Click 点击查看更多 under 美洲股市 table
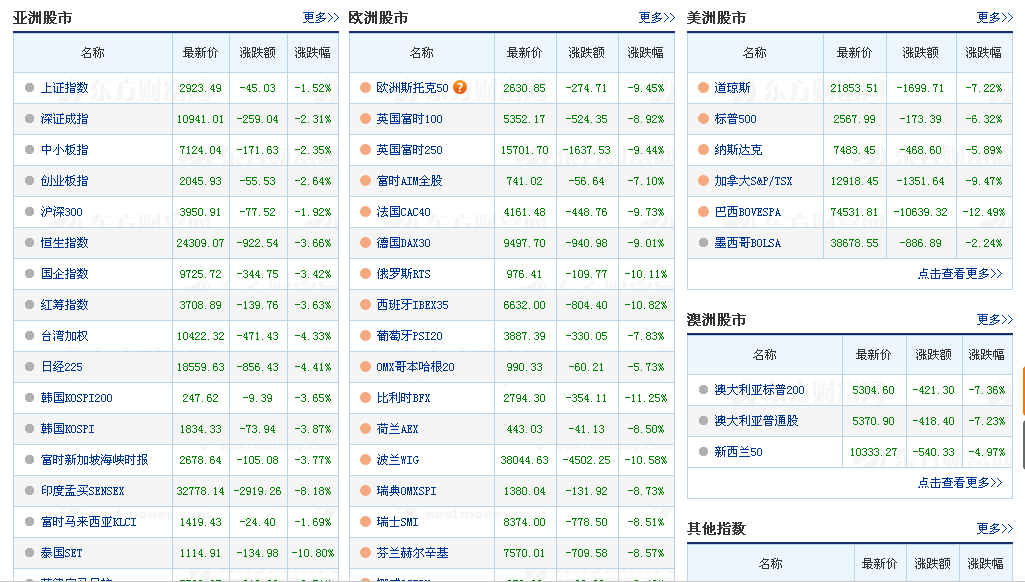 (x=960, y=274)
